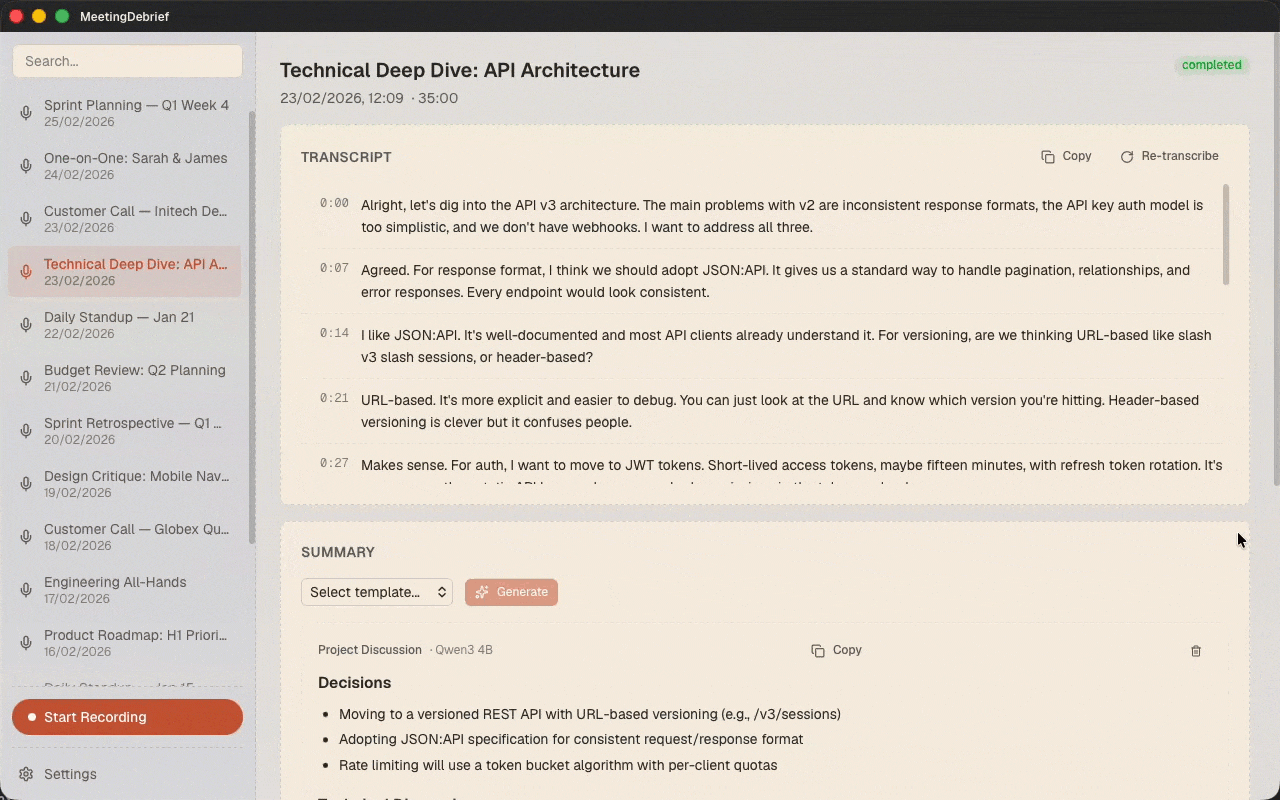Click microphone icon beside Customer Call — Initech
The width and height of the screenshot is (1280, 800).
point(26,219)
